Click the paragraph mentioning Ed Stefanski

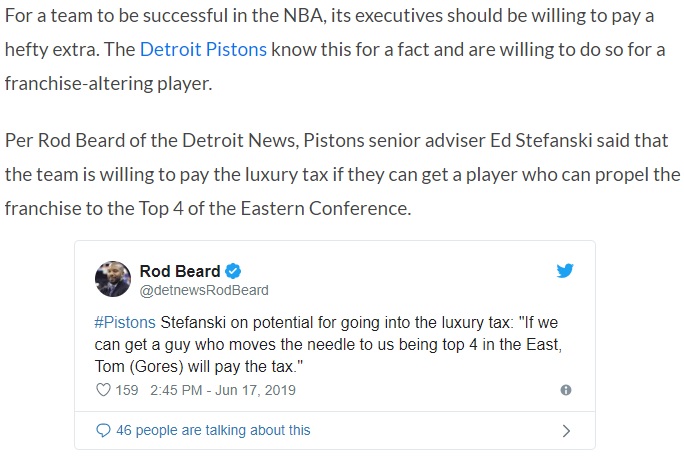tap(342, 174)
